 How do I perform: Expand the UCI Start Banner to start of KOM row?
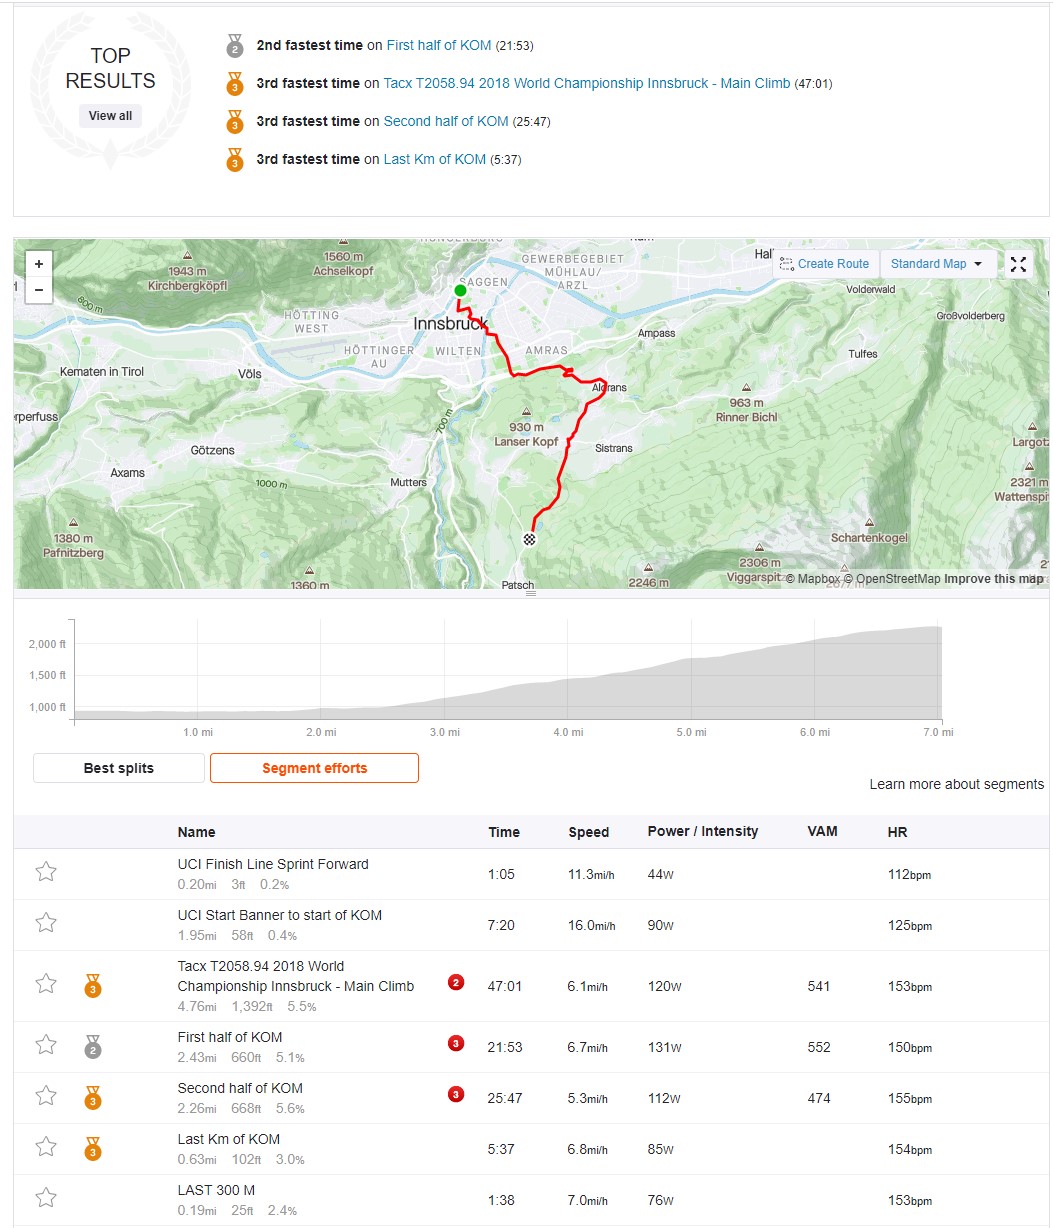pyautogui.click(x=531, y=925)
